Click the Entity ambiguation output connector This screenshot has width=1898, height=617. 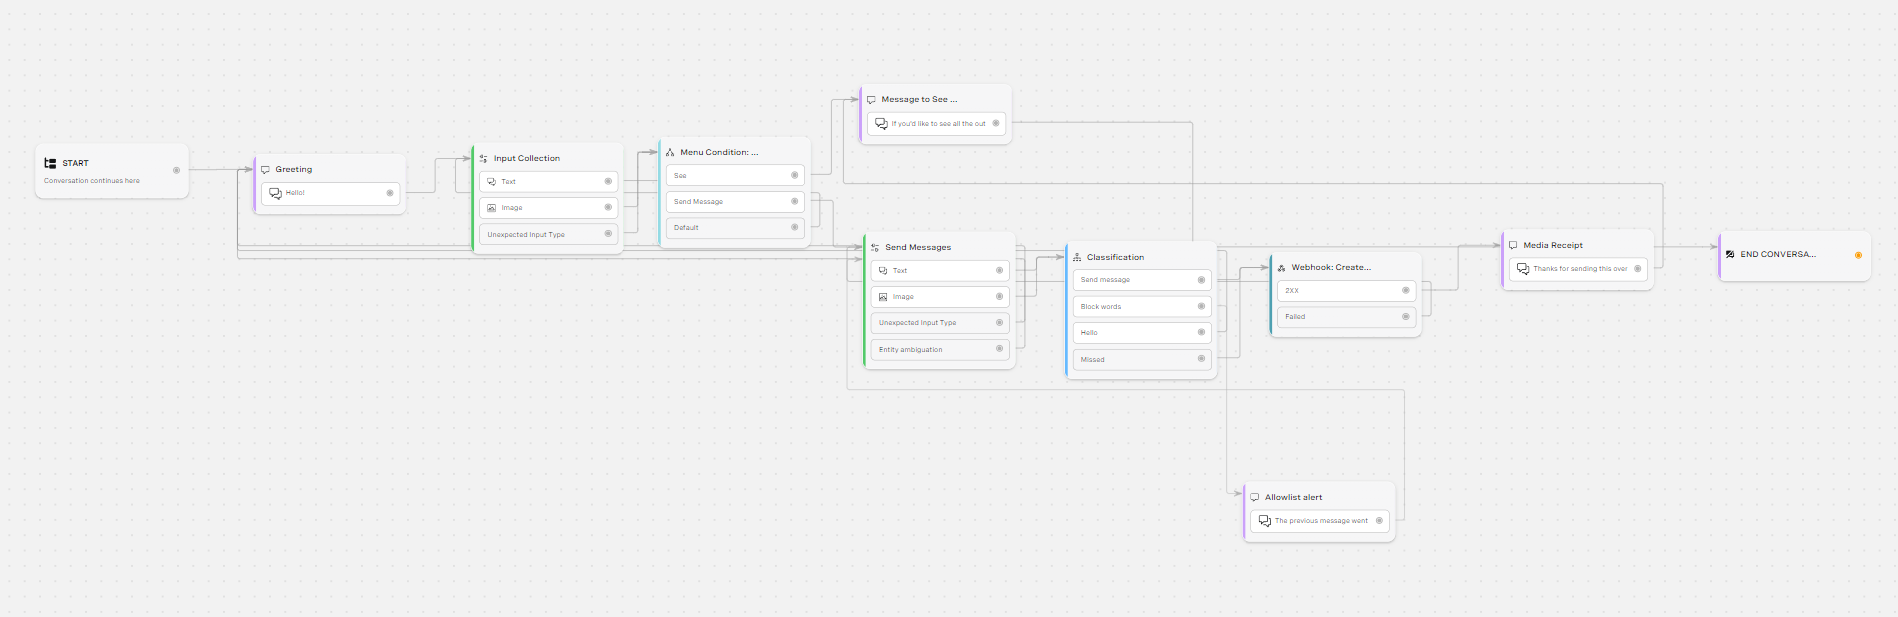[999, 349]
